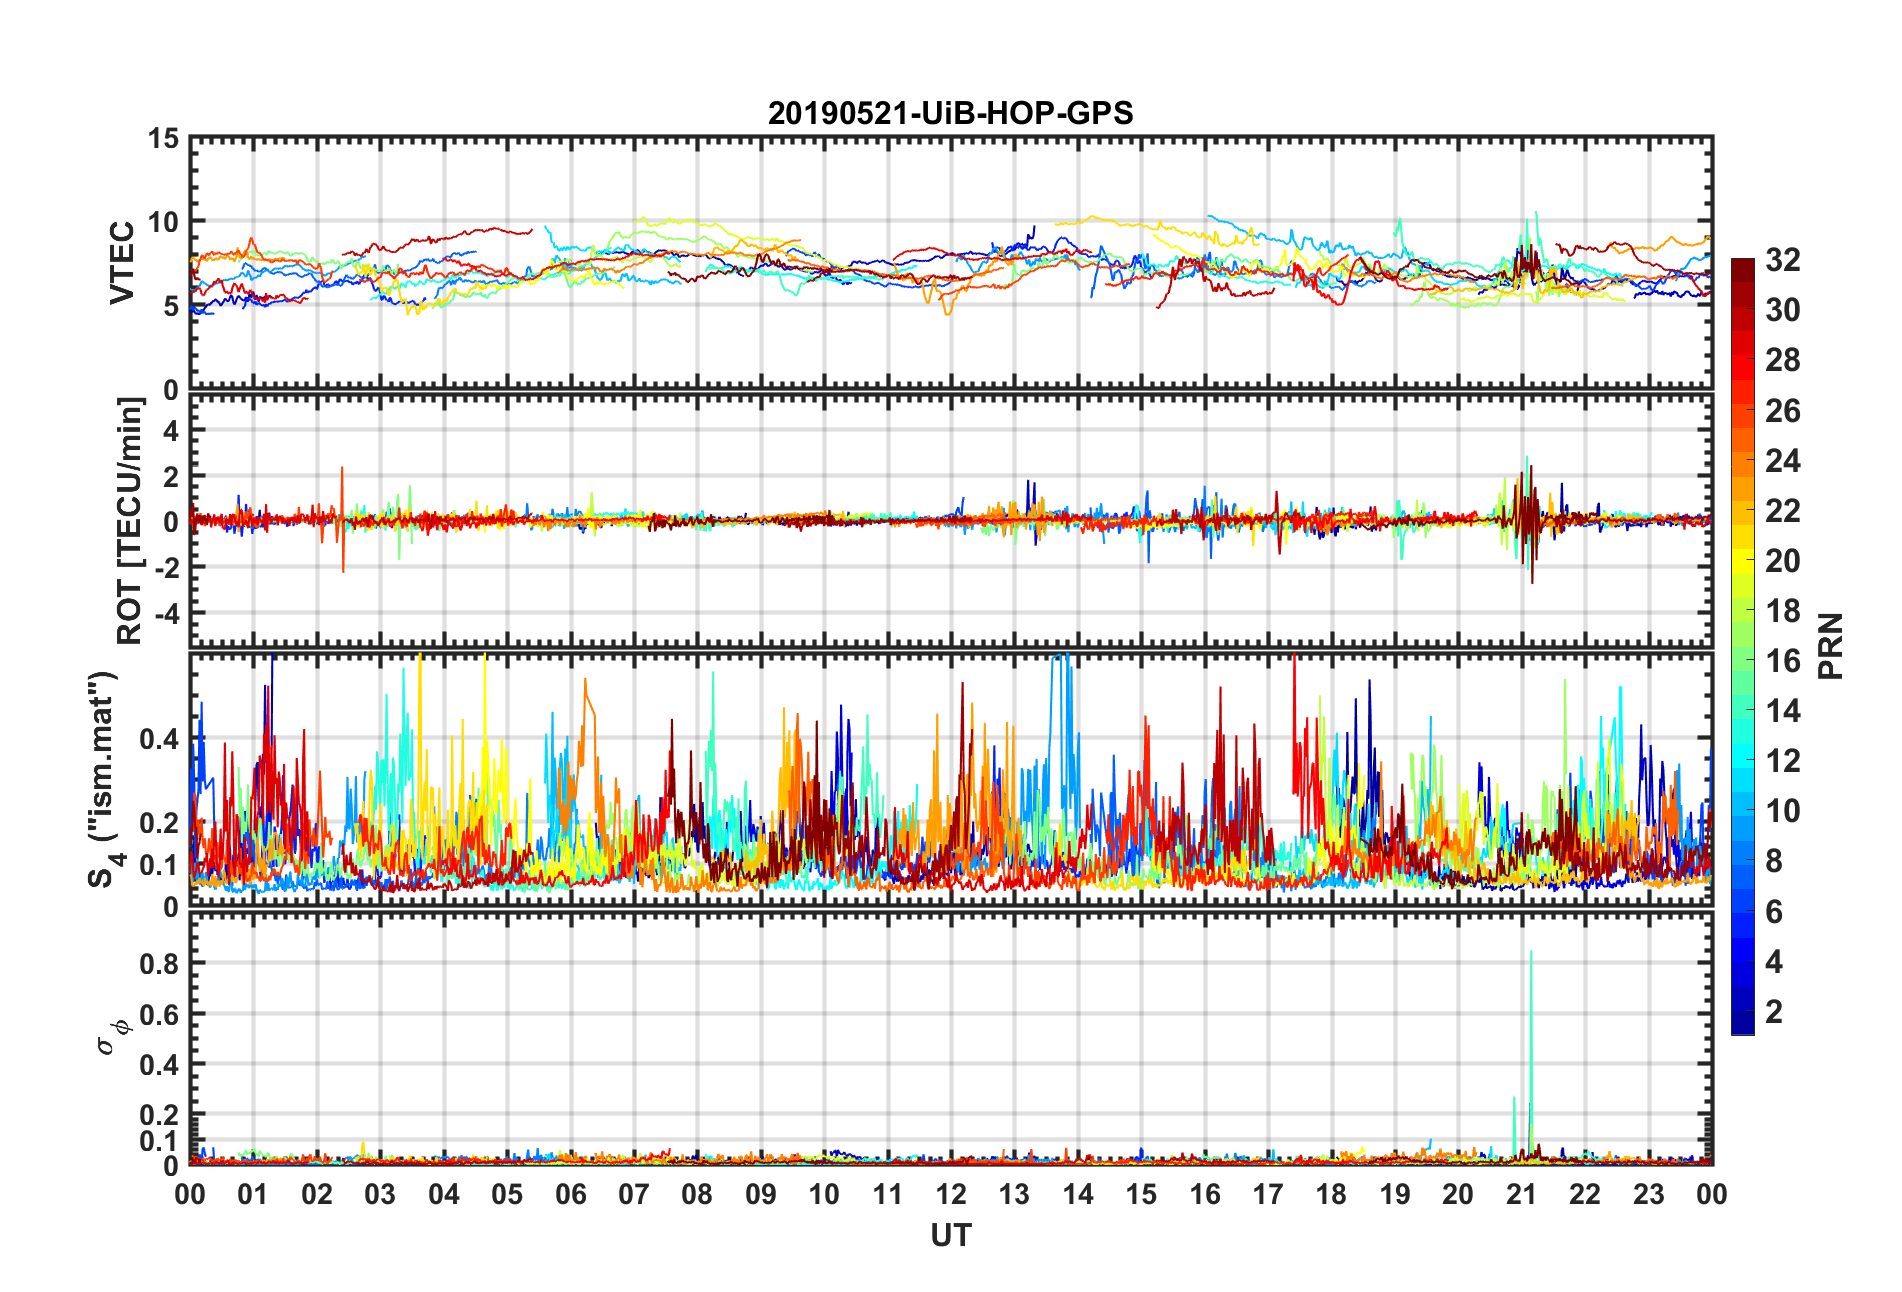Select x-axis hour tick label 21

(1522, 1194)
